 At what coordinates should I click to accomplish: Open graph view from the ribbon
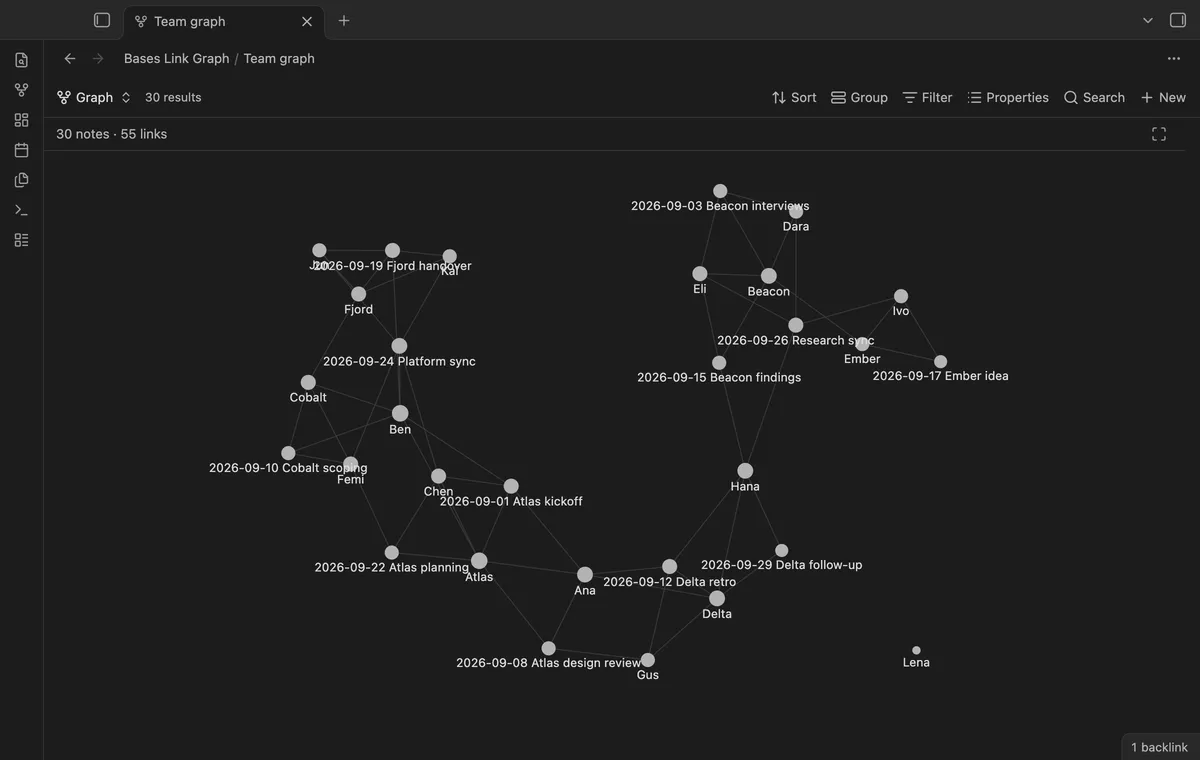tap(21, 90)
